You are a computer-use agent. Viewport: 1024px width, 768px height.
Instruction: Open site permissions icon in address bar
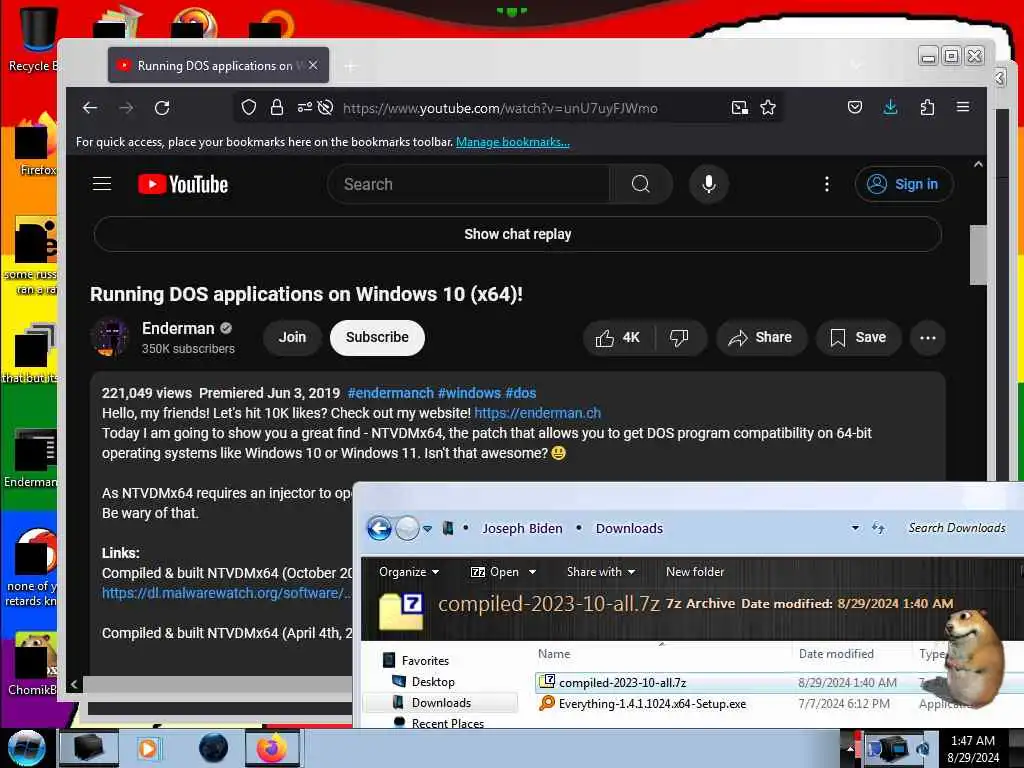304,107
